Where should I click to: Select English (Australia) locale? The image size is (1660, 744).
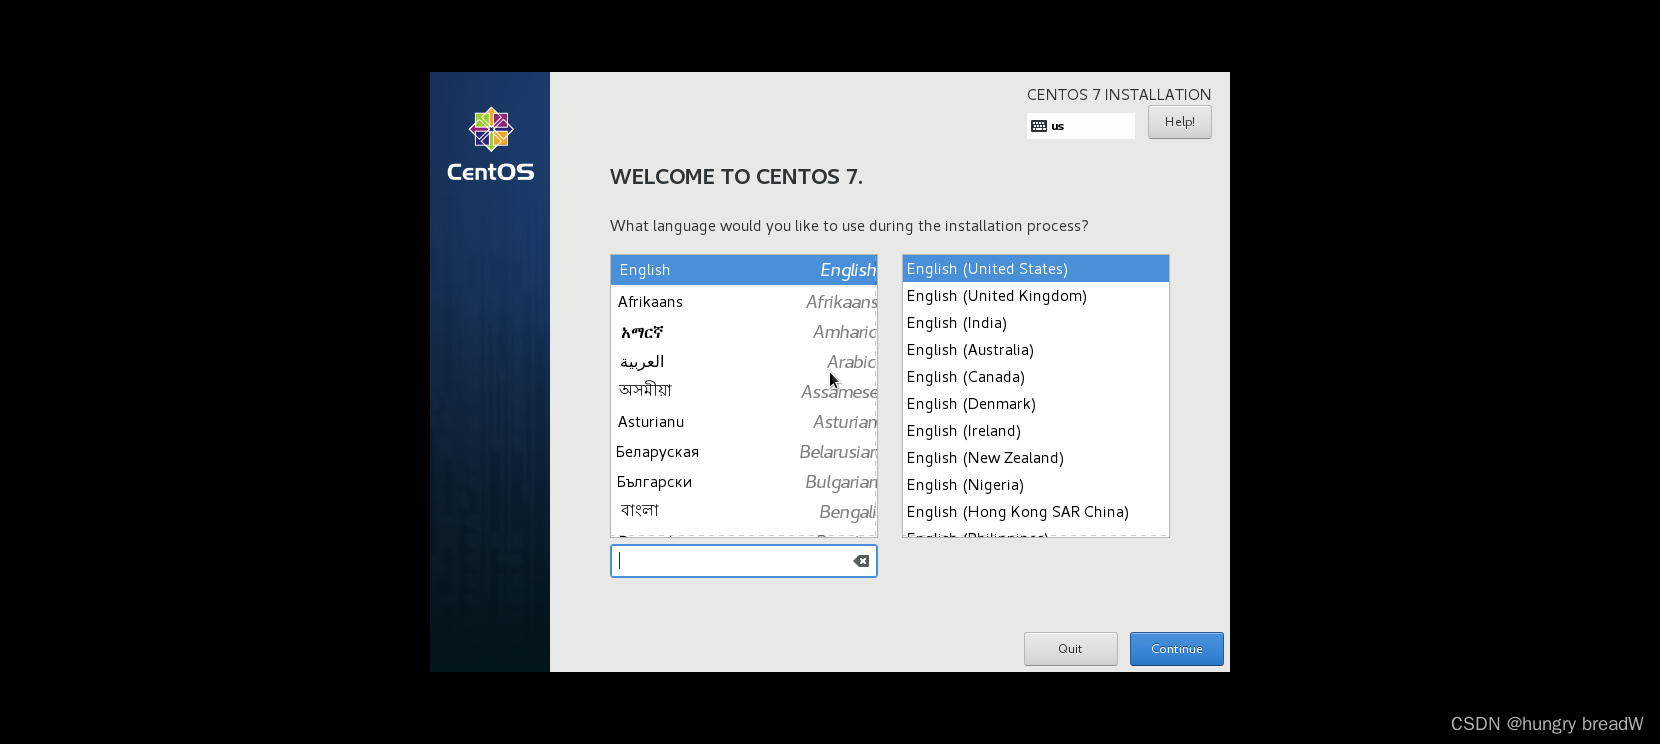tap(1036, 350)
